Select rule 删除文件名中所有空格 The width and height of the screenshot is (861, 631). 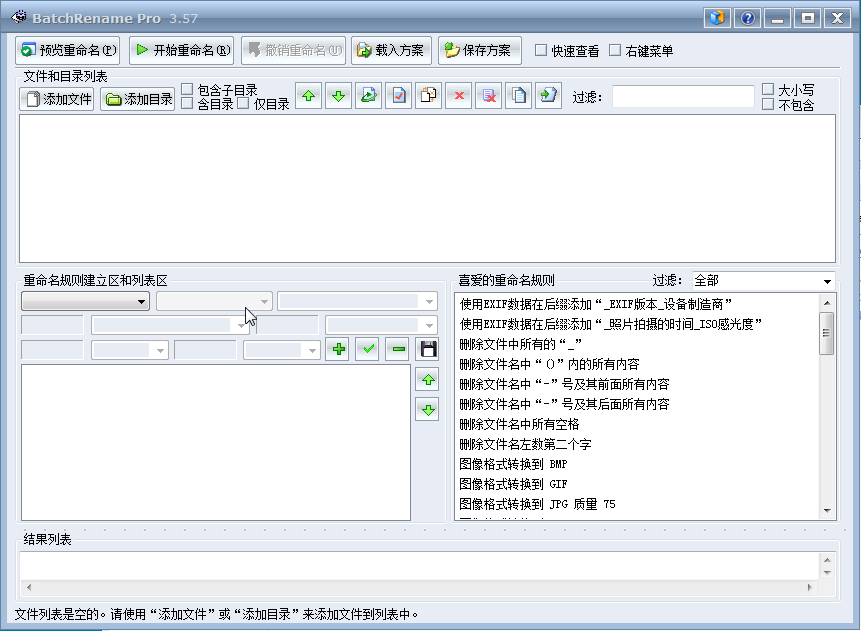(x=519, y=424)
